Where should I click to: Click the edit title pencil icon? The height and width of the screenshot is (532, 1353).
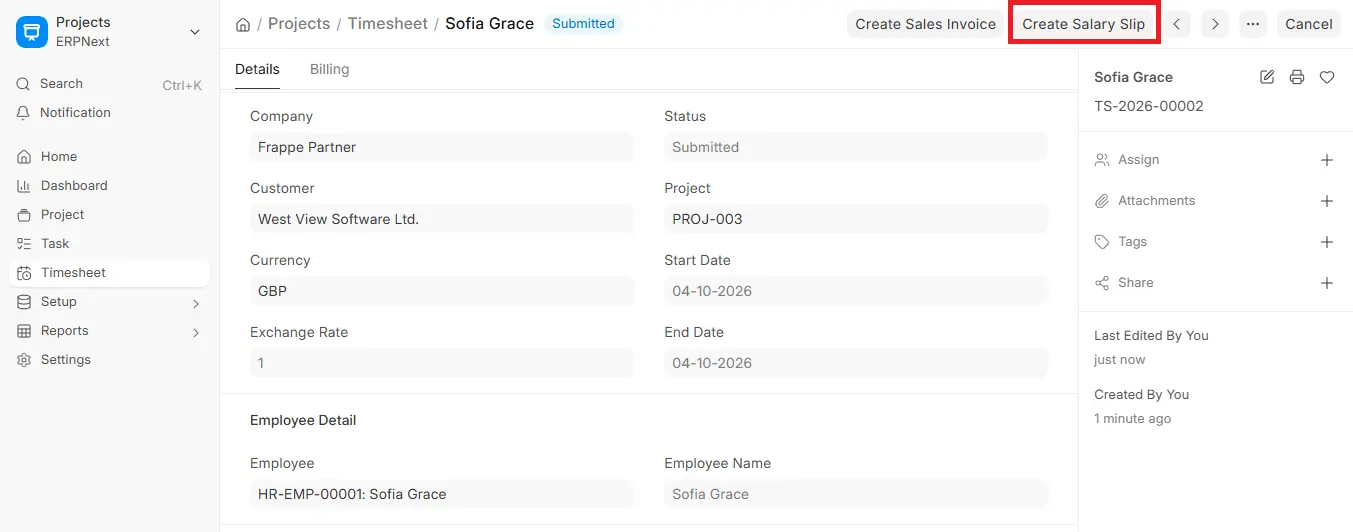tap(1267, 77)
